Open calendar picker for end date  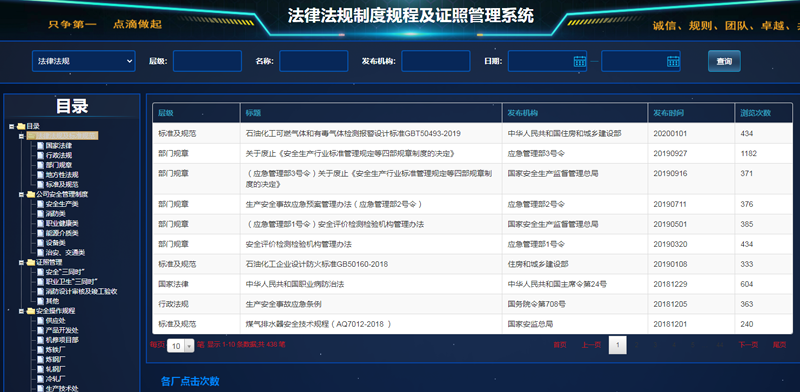673,61
